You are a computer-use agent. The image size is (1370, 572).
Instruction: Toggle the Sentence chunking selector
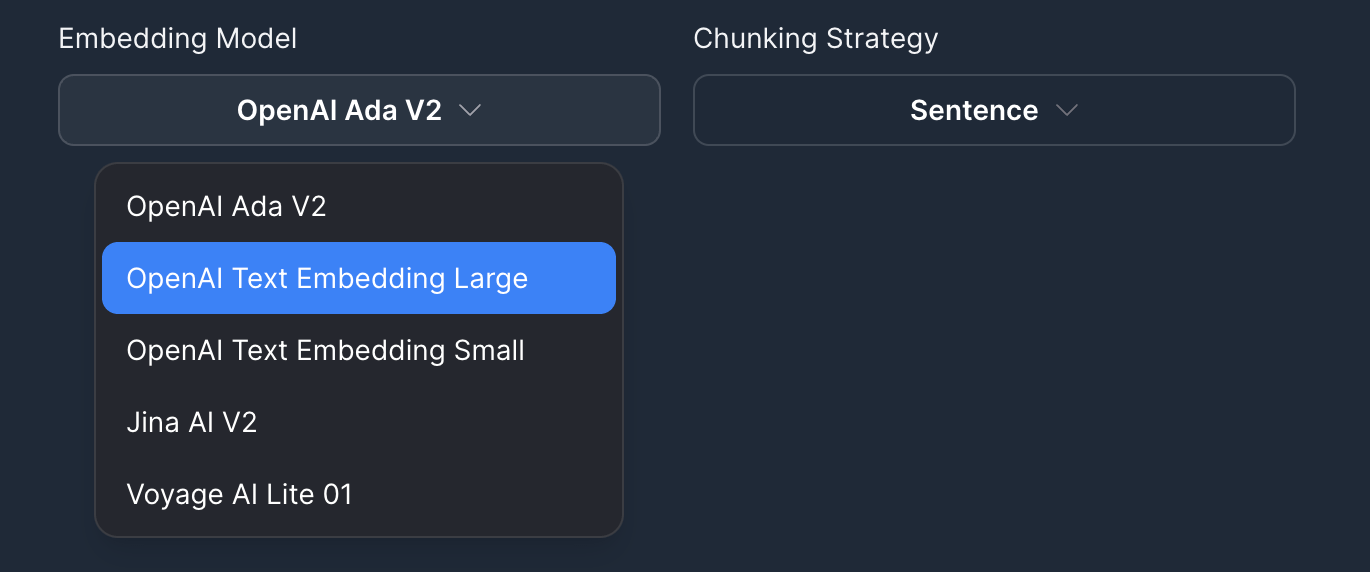pyautogui.click(x=994, y=110)
